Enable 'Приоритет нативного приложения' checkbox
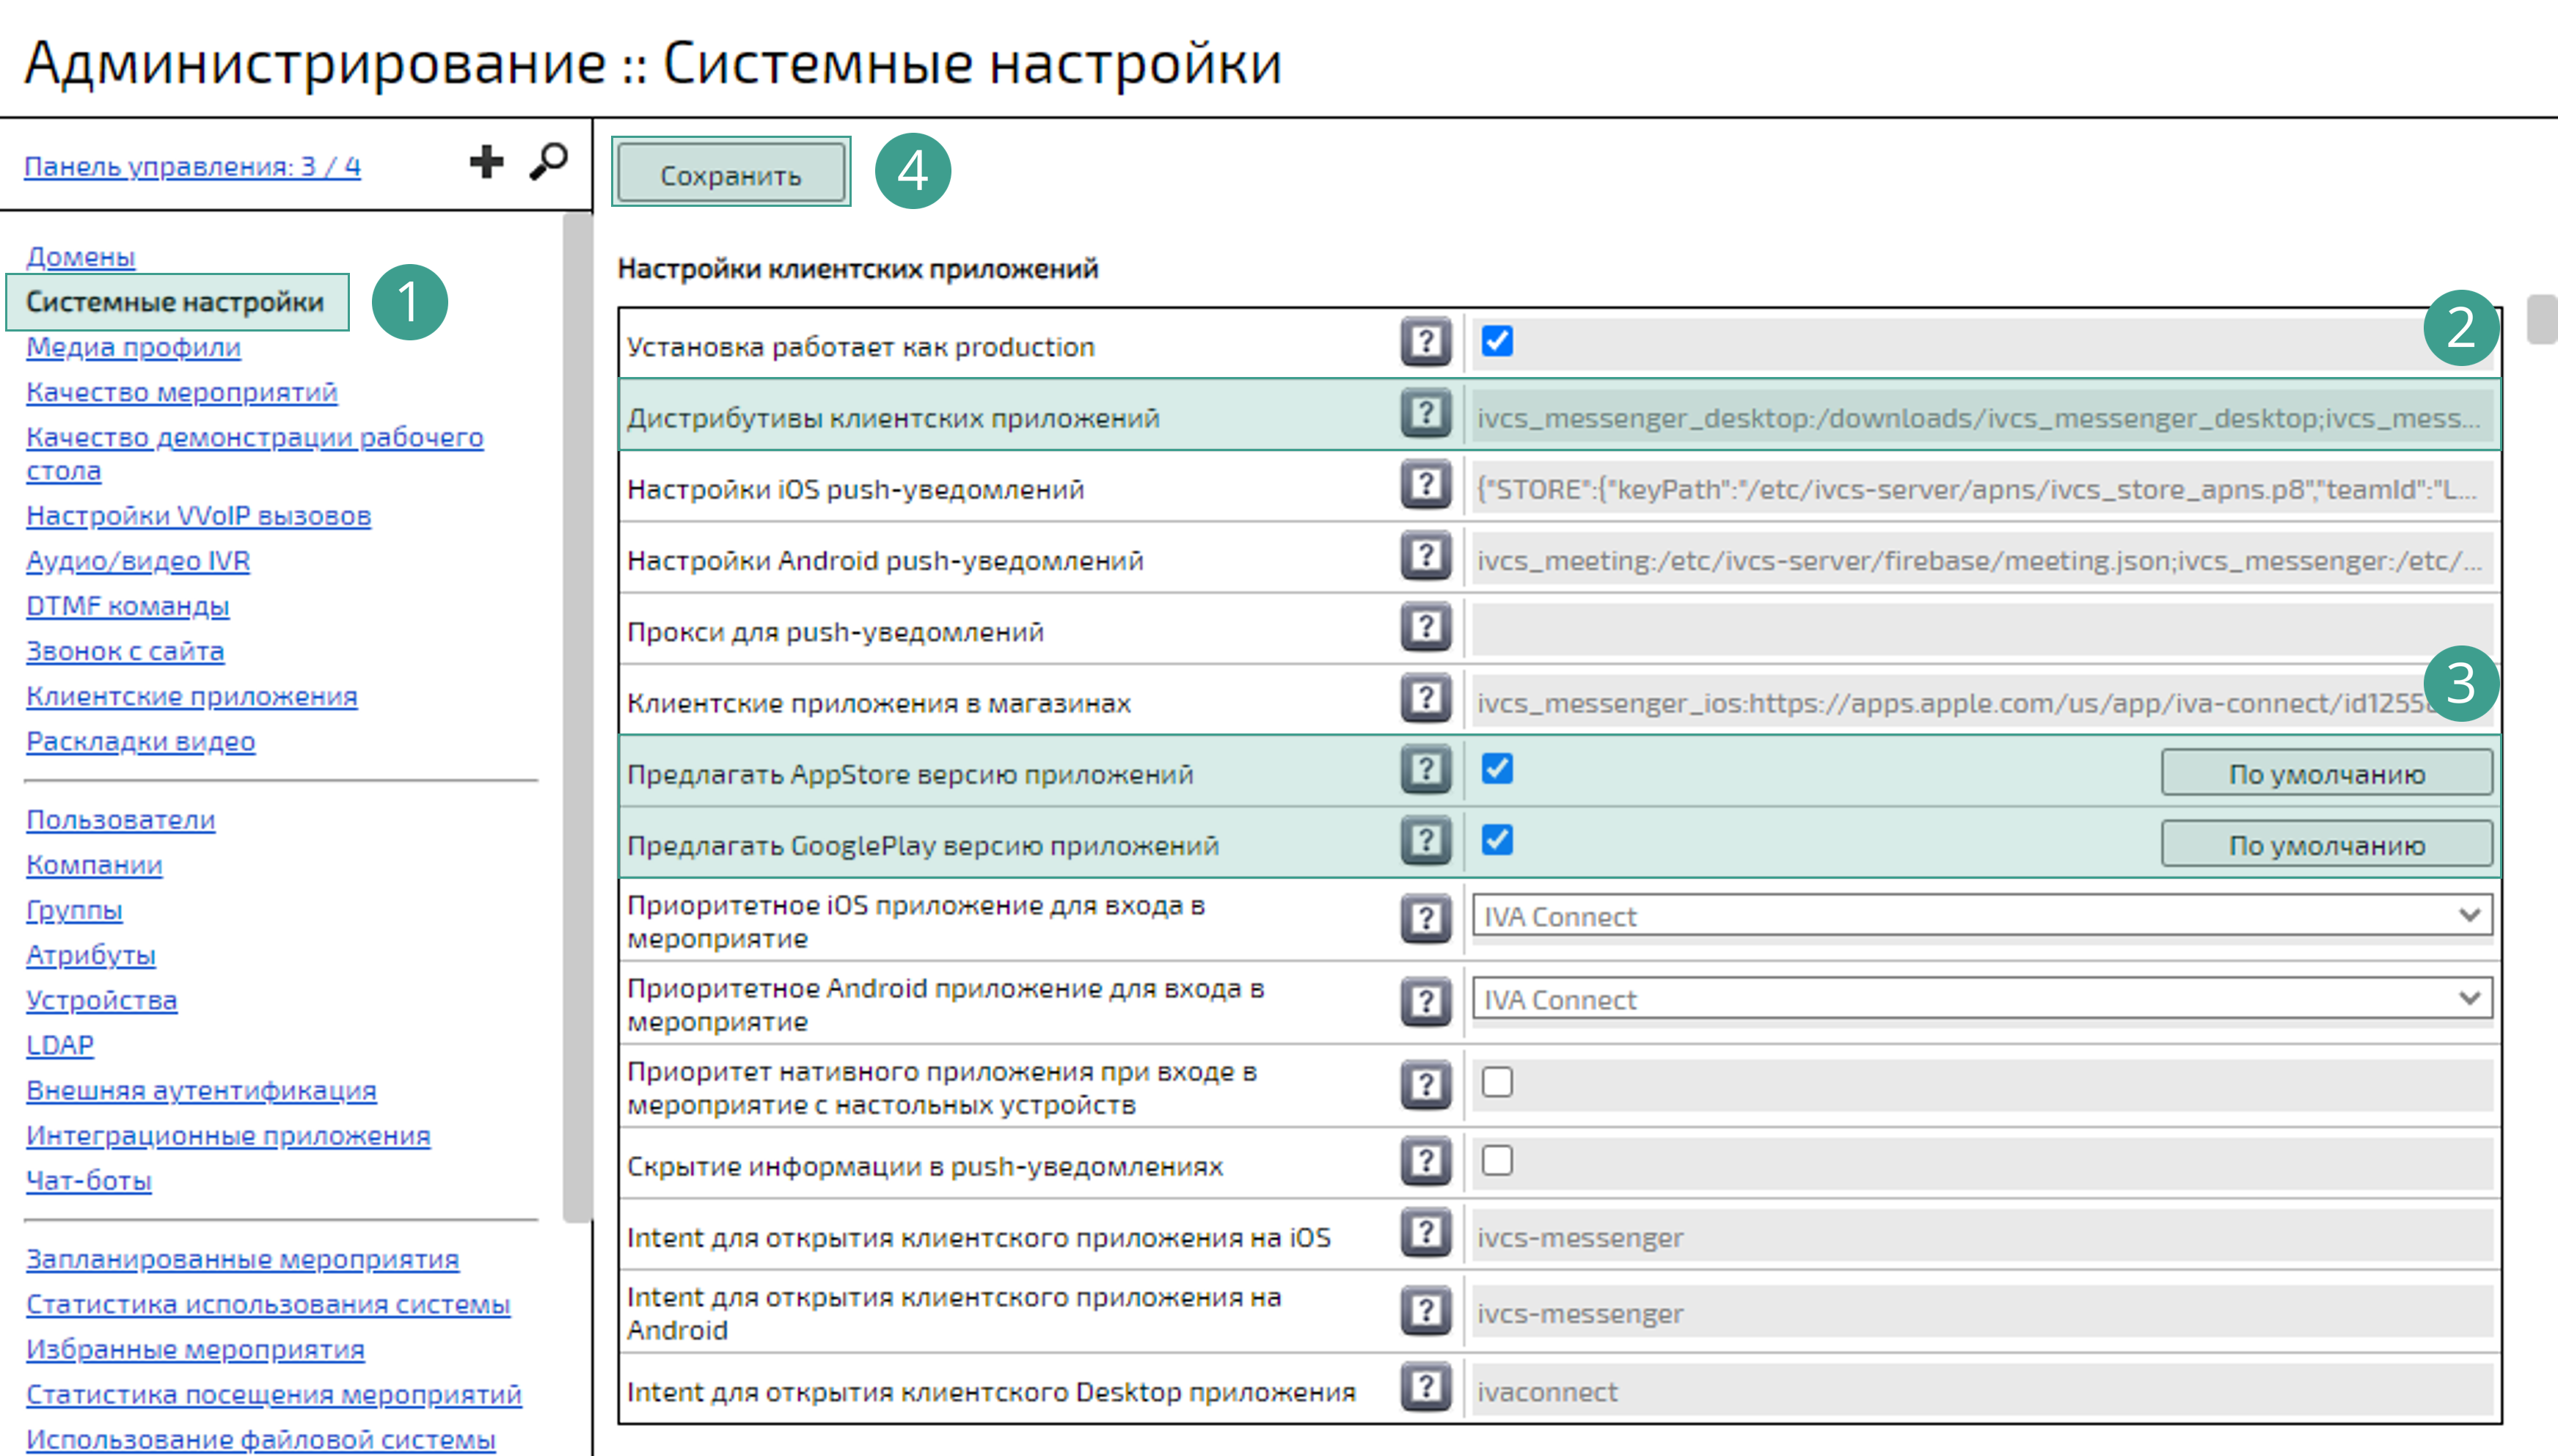This screenshot has width=2558, height=1456. 1498,1082
